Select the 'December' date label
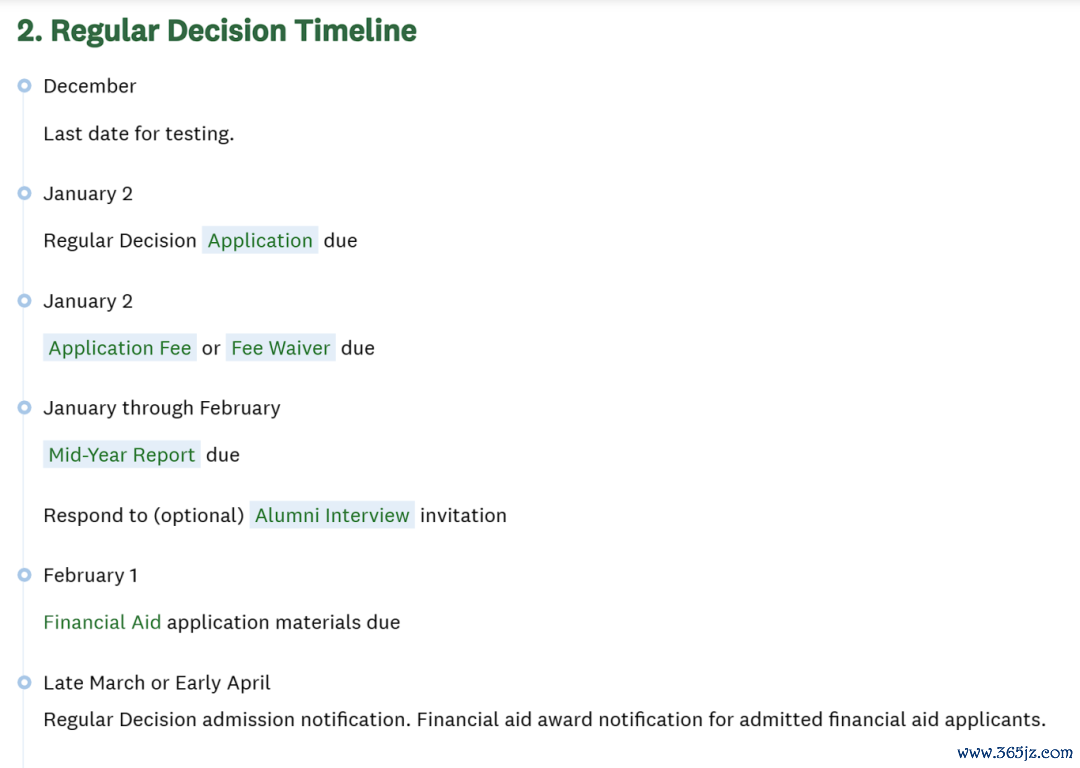The width and height of the screenshot is (1080, 768). click(90, 86)
